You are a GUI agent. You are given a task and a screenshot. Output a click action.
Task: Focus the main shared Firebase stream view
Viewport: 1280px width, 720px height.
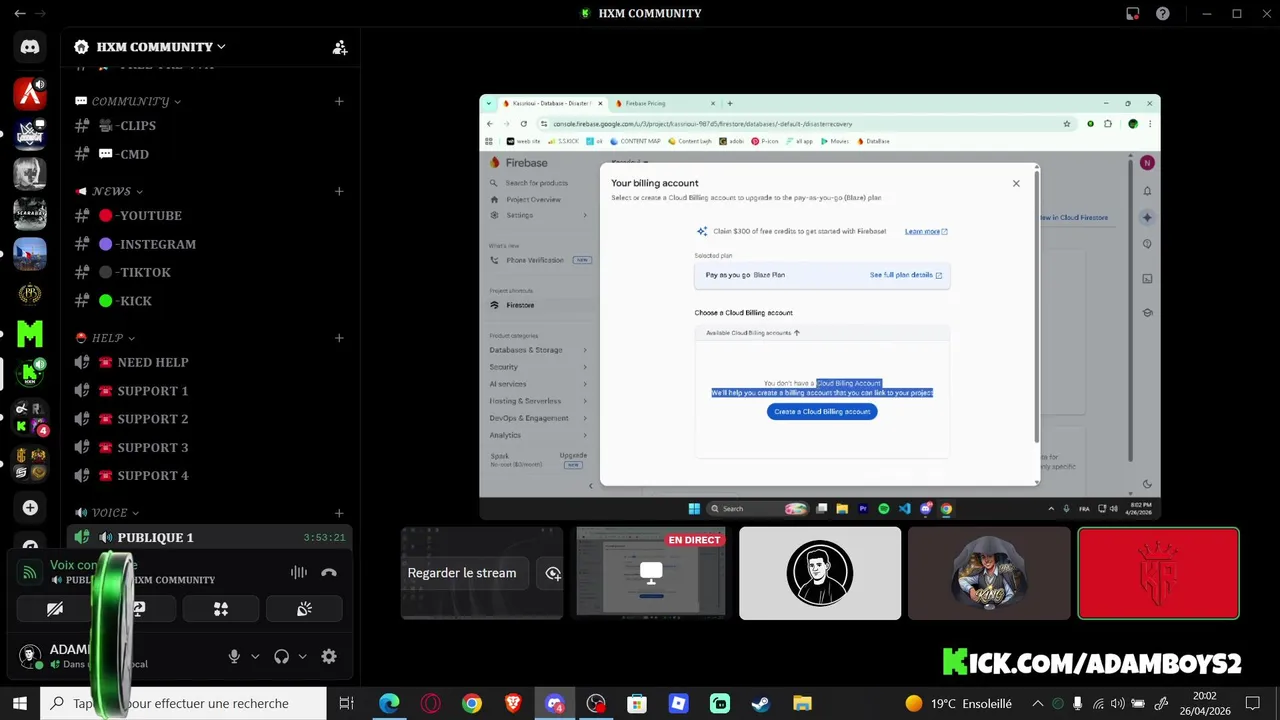coord(820,307)
